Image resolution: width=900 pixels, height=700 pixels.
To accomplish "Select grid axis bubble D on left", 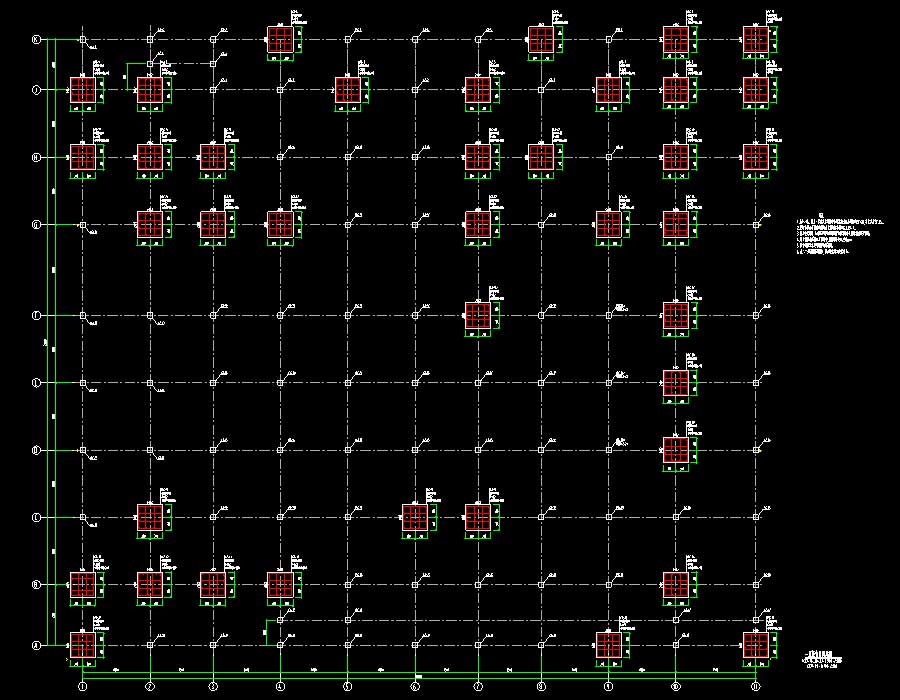I will (37, 450).
